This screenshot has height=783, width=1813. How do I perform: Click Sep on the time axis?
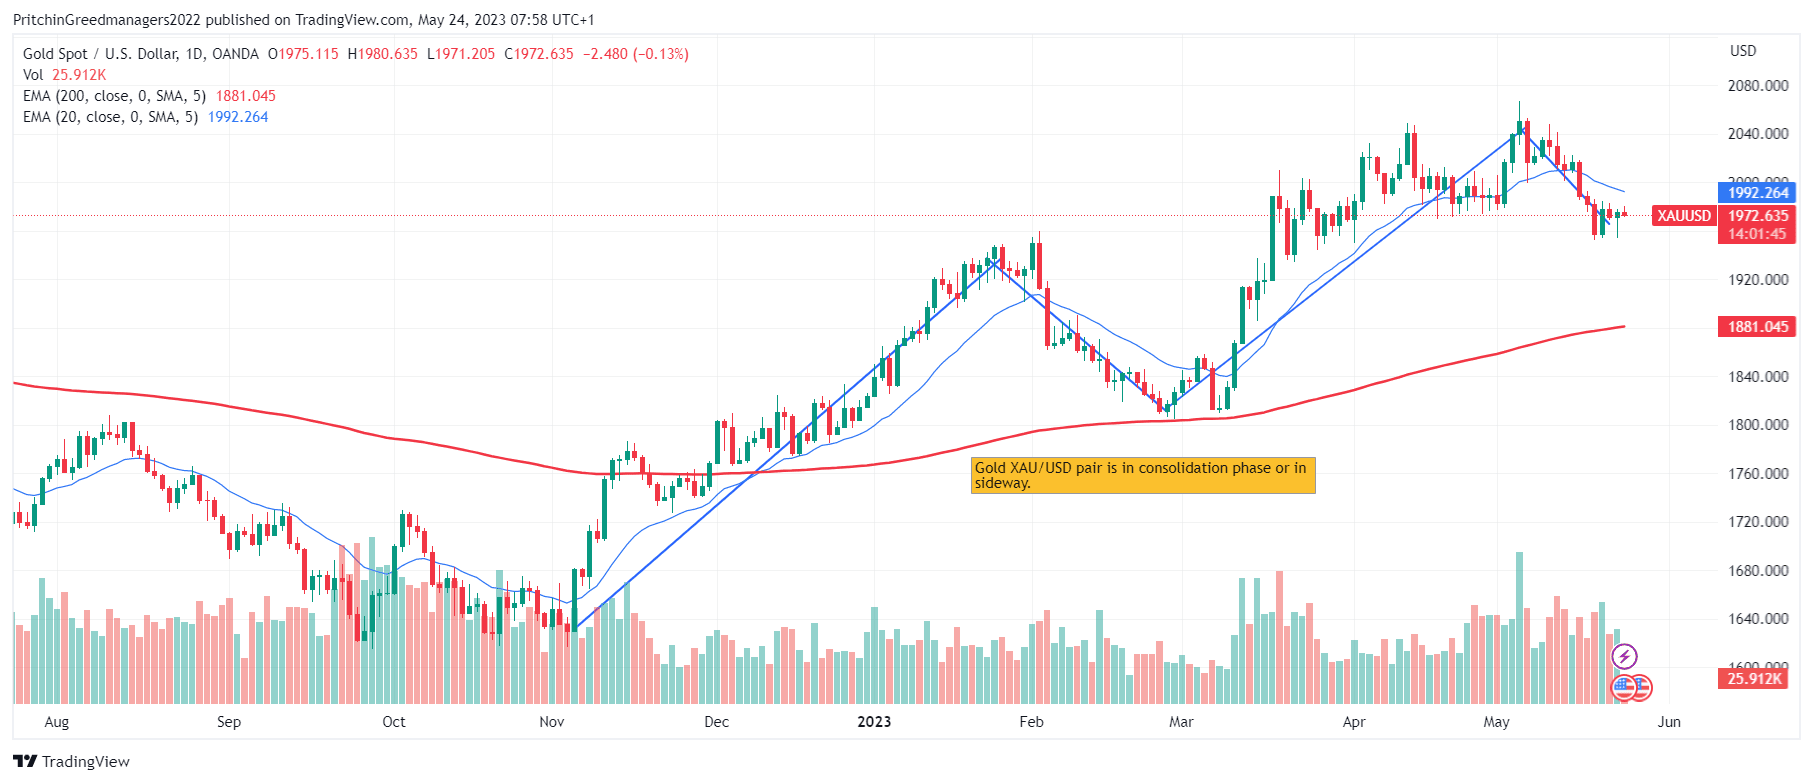(x=229, y=722)
